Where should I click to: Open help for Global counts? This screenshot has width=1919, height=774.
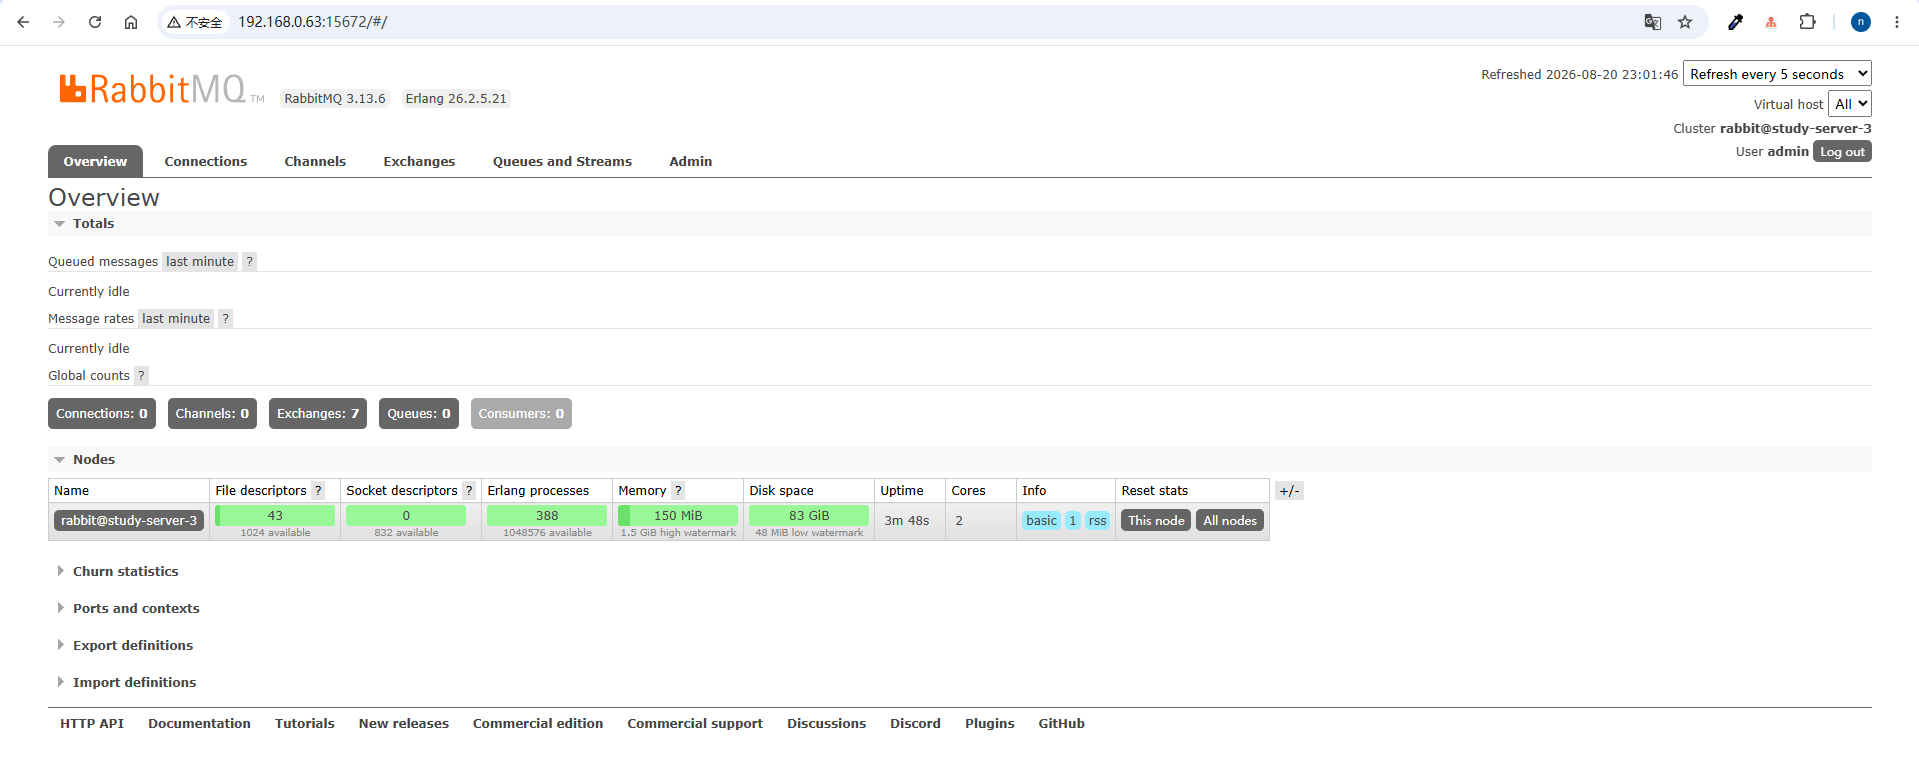141,376
